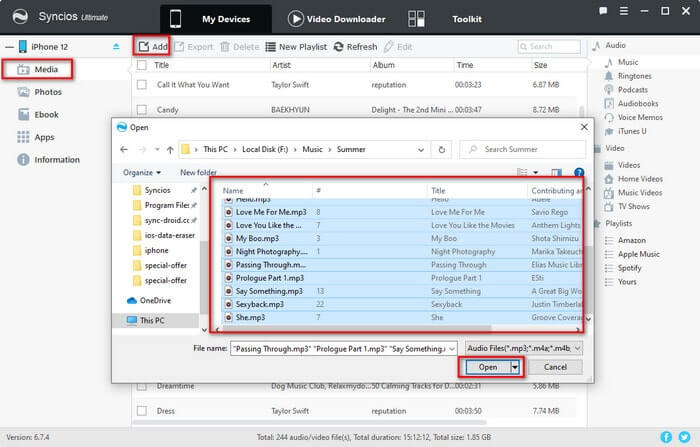Switch to My Devices tab
Viewport: 700px width, 447px height.
coord(216,19)
